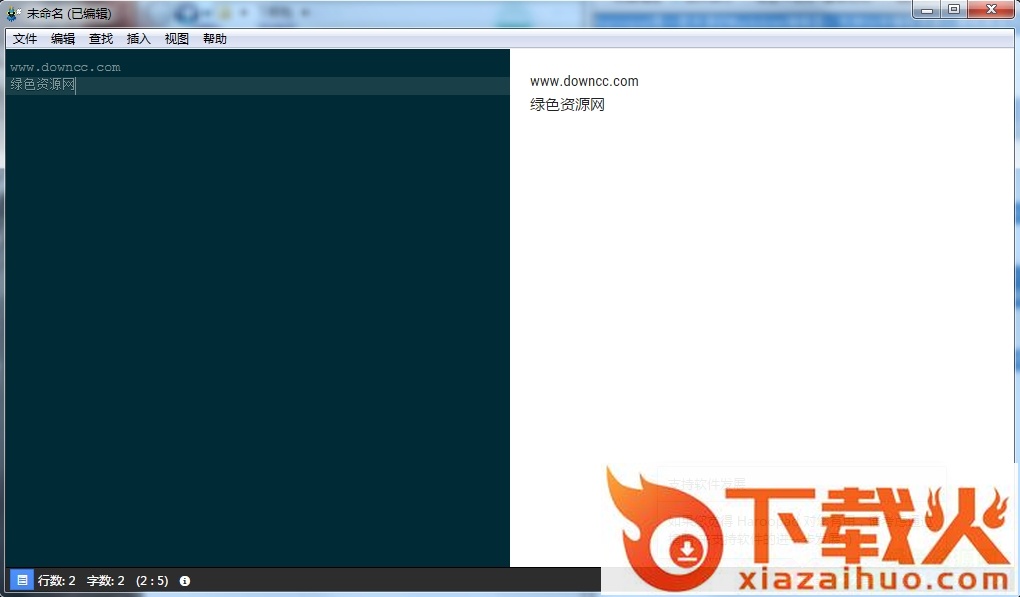
Task: Close the 未命名 window
Action: 991,10
